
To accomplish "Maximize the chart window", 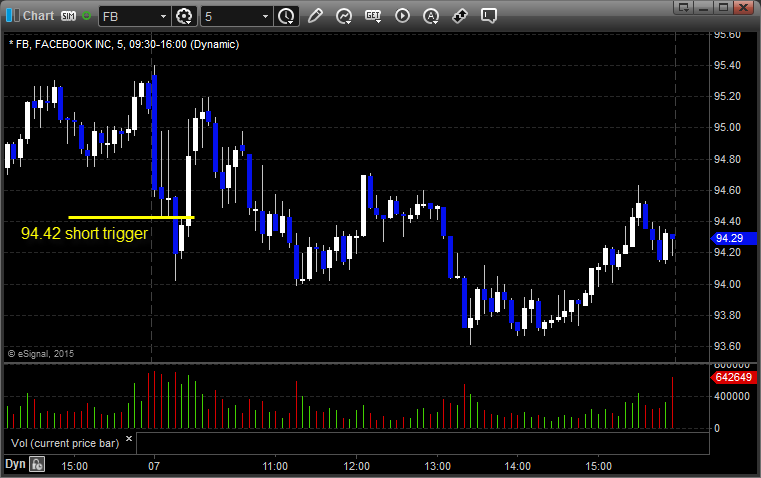I will (x=723, y=7).
